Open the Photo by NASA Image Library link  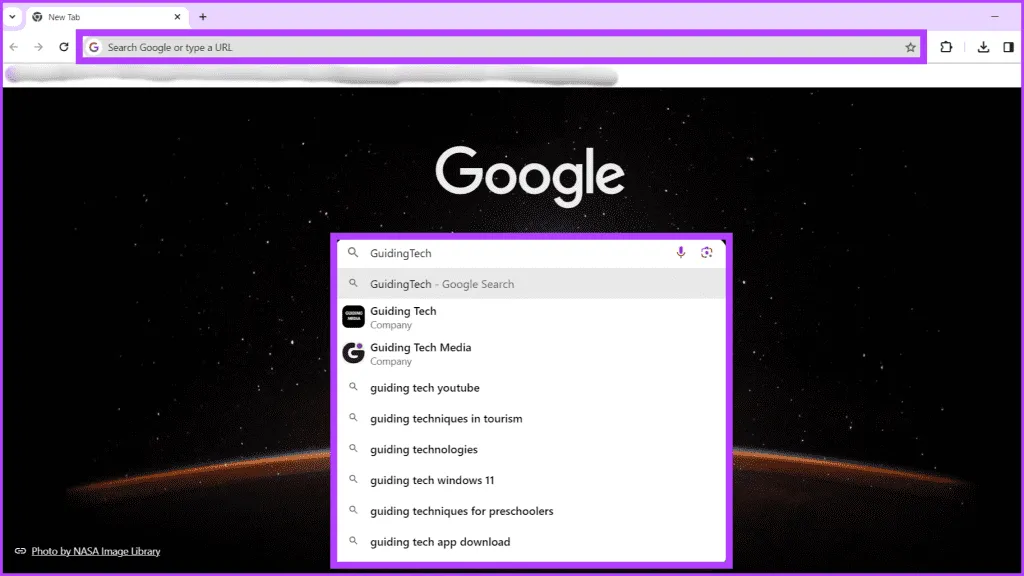coord(95,551)
